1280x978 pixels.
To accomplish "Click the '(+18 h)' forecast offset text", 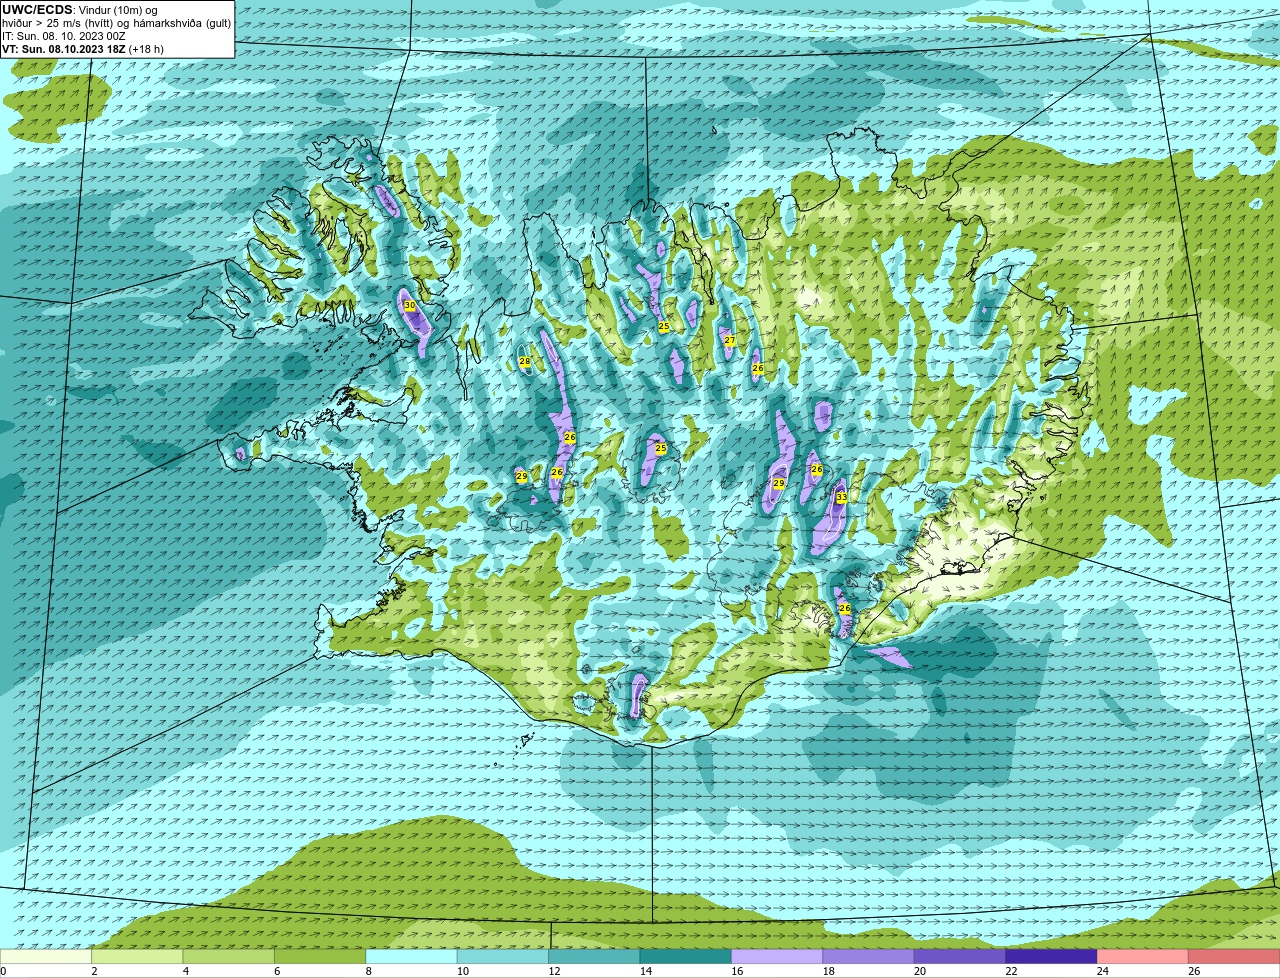I will (146, 49).
